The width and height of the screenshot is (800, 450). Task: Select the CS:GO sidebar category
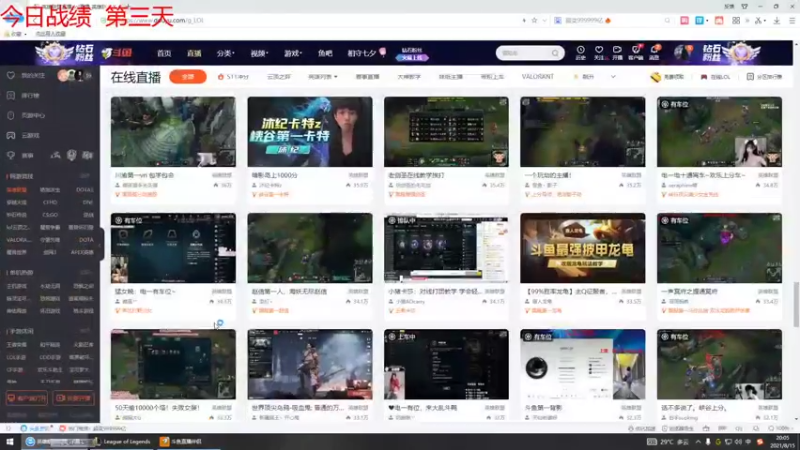50,215
